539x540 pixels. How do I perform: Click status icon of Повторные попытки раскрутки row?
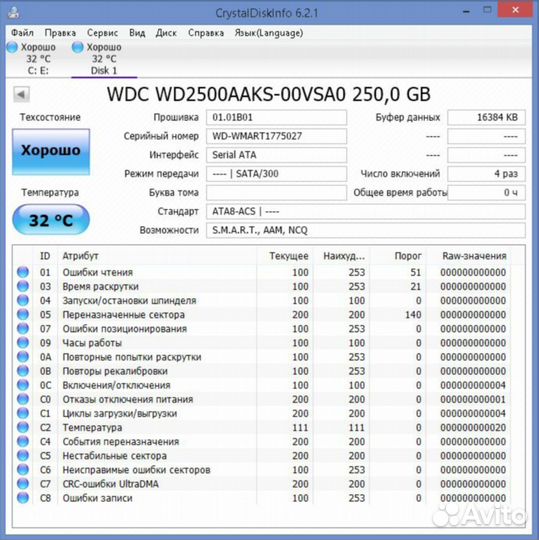tap(23, 357)
